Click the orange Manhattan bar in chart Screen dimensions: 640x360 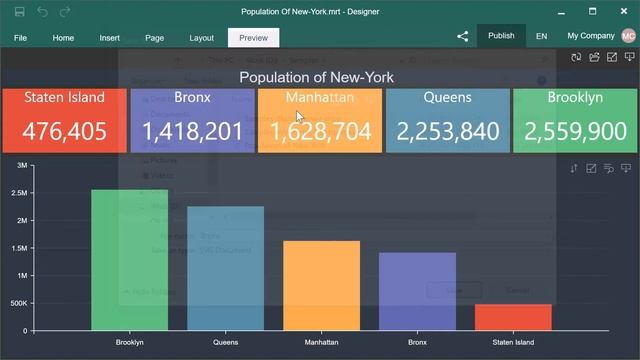(321, 286)
